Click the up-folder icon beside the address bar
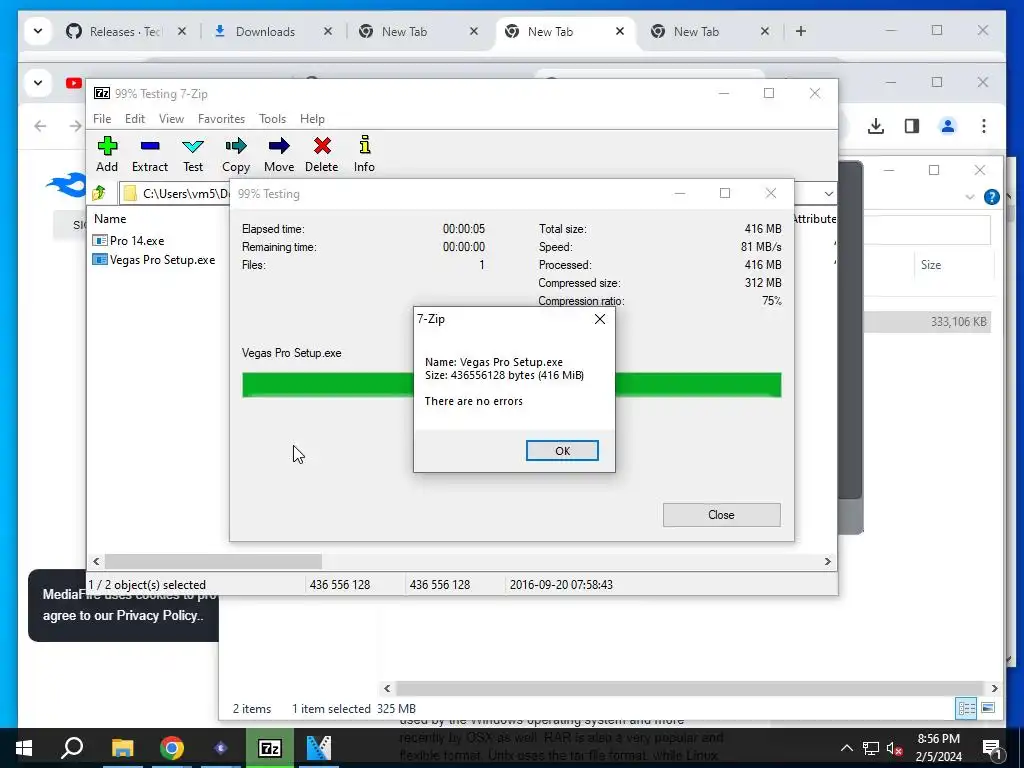This screenshot has height=768, width=1024. [99, 193]
